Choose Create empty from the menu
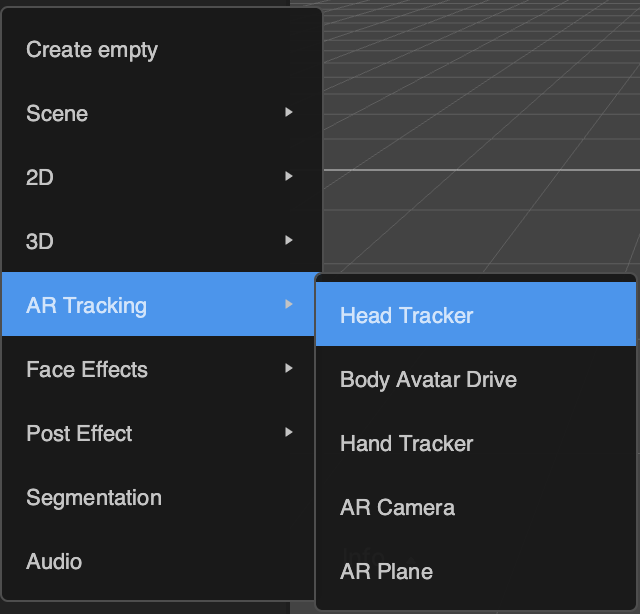640x614 pixels. point(162,50)
